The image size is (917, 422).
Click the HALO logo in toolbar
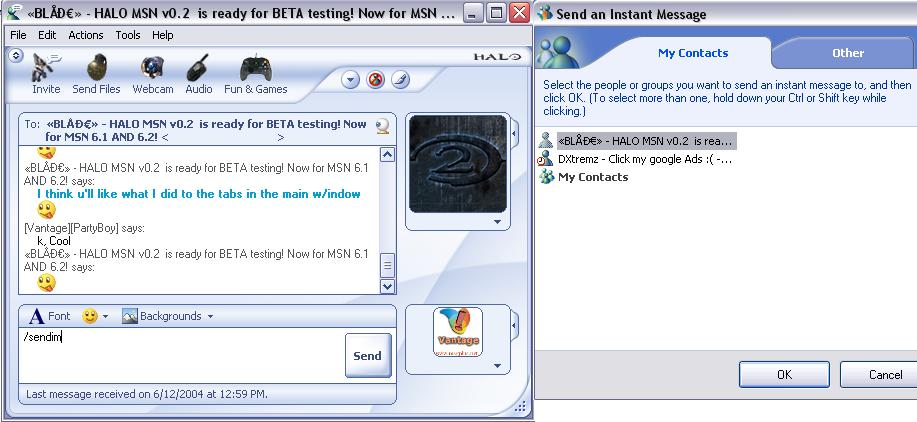(497, 57)
